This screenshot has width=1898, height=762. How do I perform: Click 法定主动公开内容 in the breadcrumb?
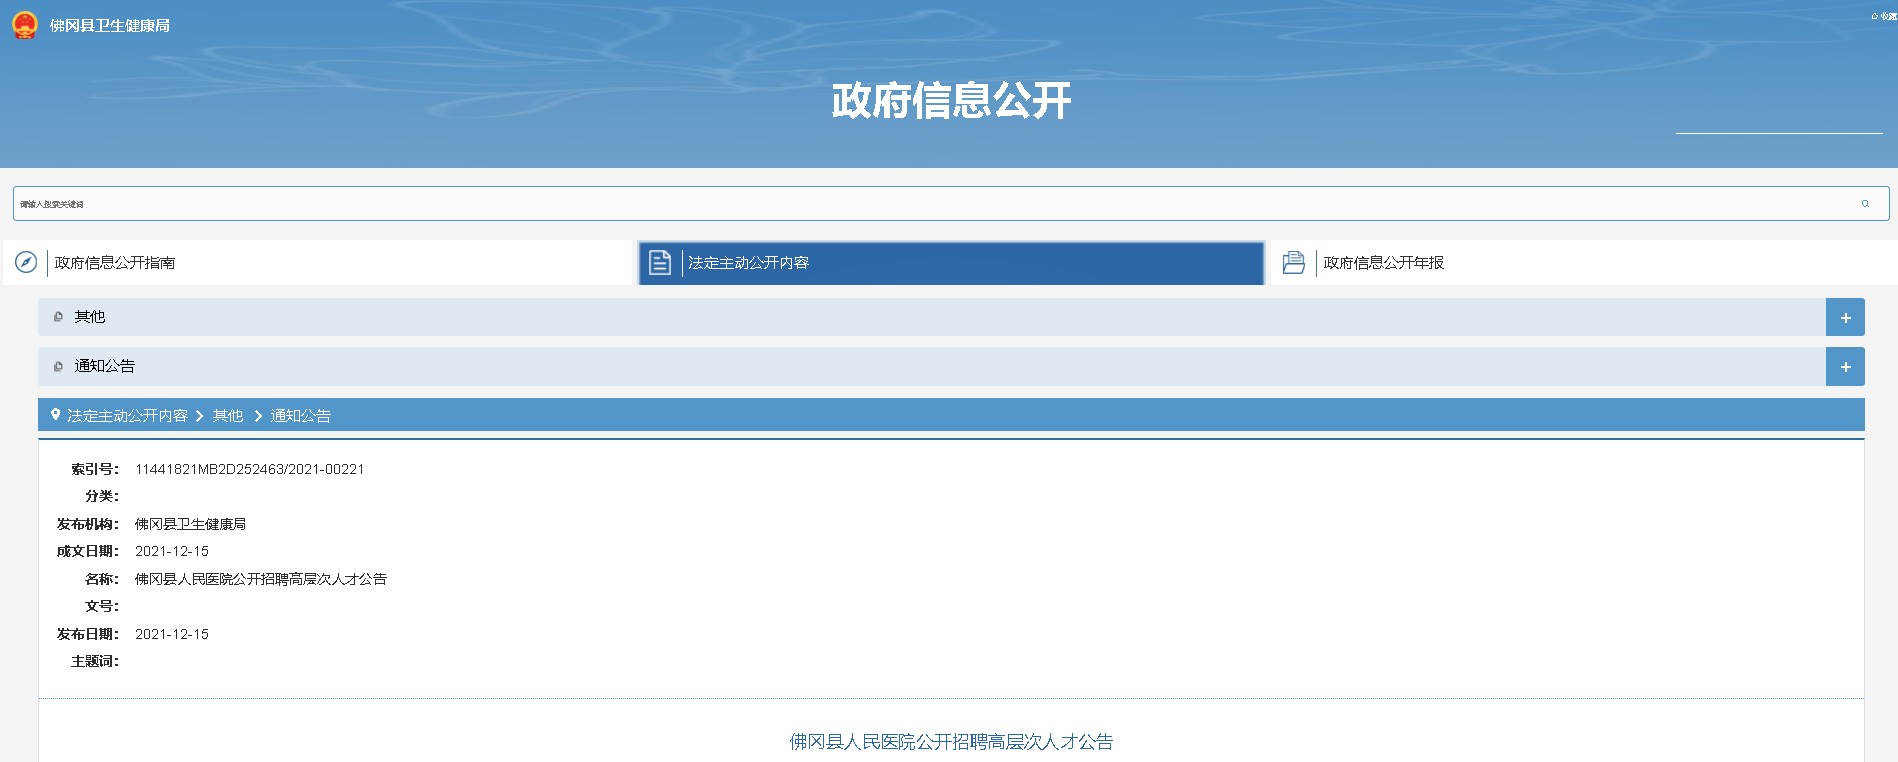[x=127, y=416]
